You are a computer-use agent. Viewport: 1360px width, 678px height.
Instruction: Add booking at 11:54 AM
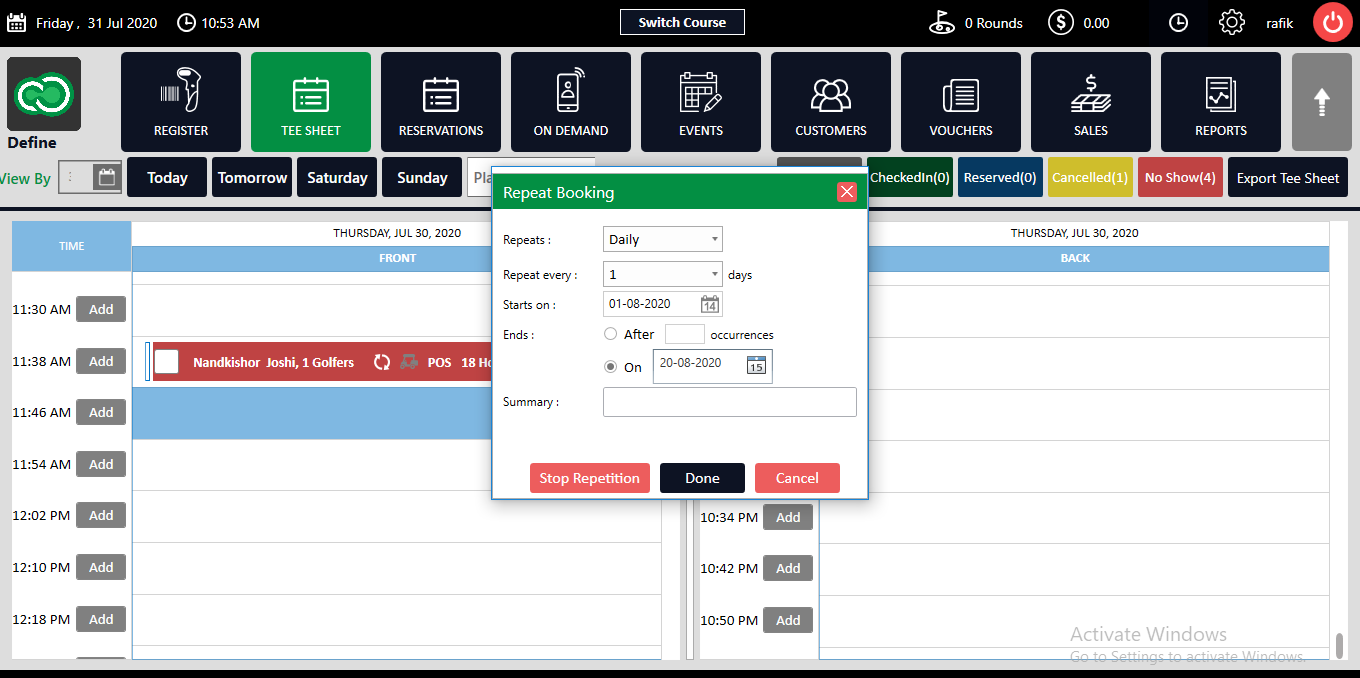pyautogui.click(x=101, y=464)
